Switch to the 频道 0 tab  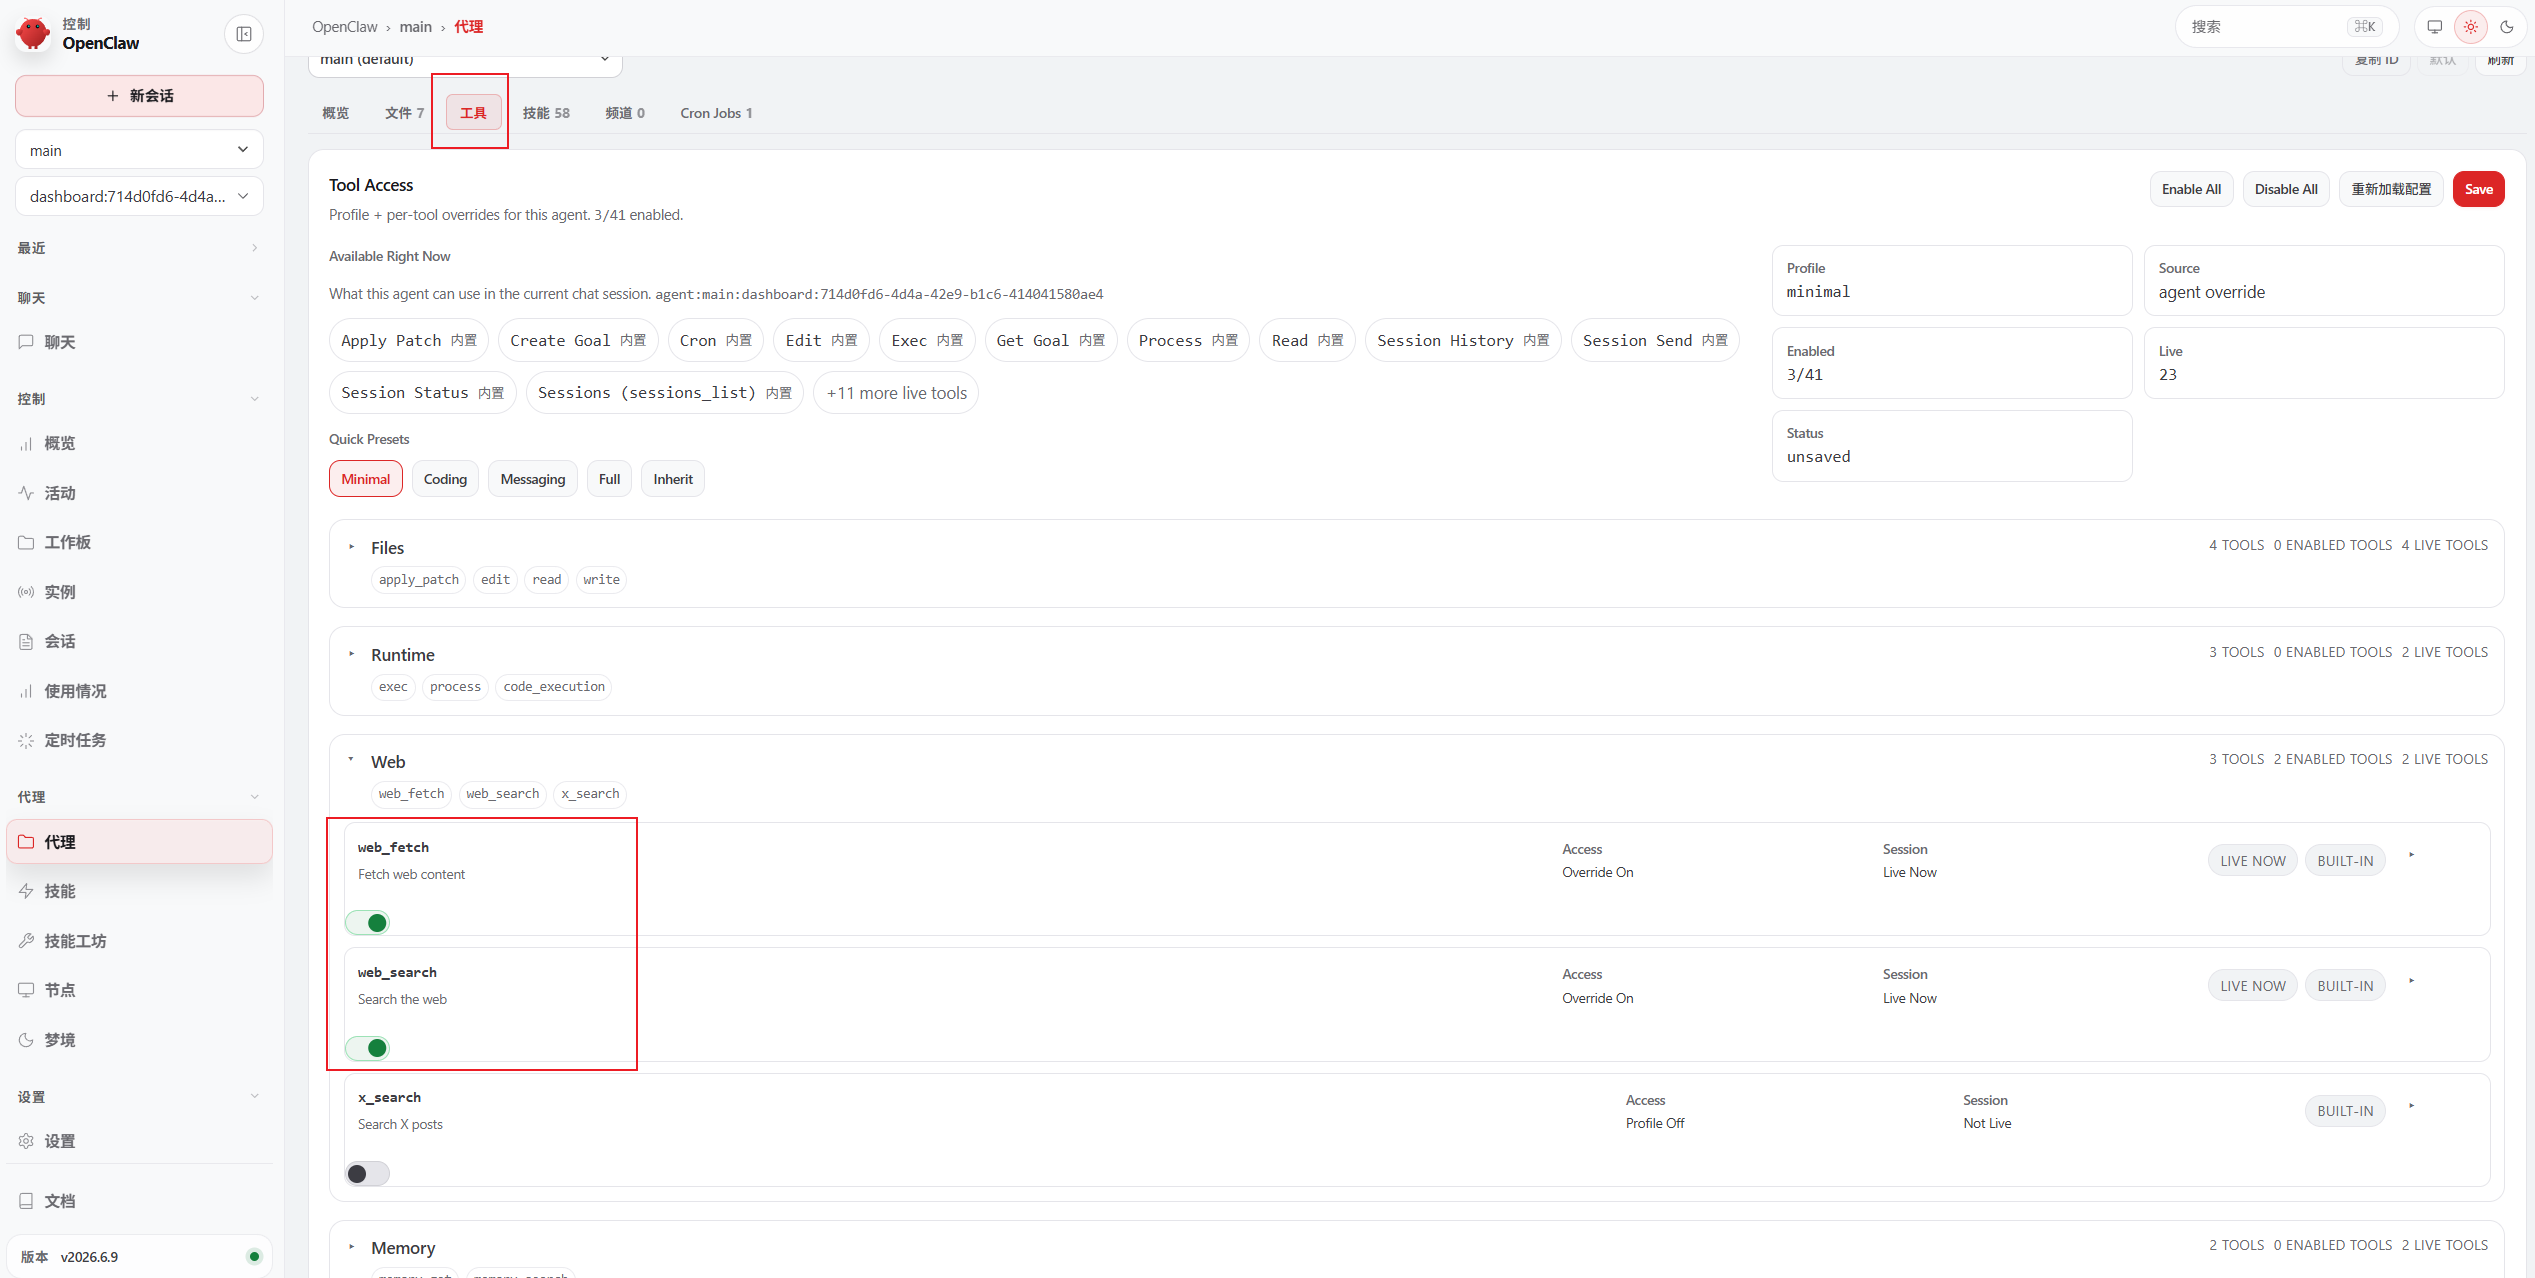click(625, 113)
